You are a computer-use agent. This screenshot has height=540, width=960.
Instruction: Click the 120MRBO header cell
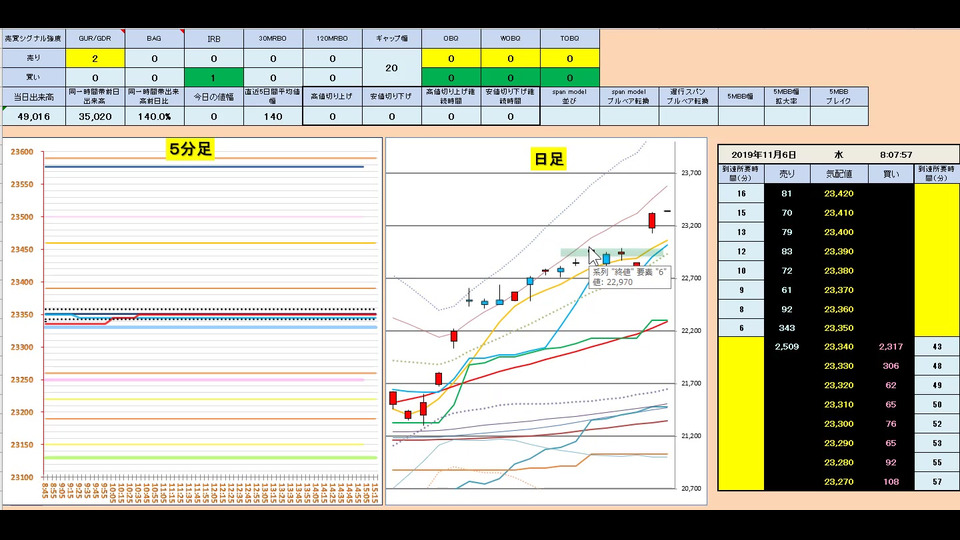pyautogui.click(x=332, y=39)
